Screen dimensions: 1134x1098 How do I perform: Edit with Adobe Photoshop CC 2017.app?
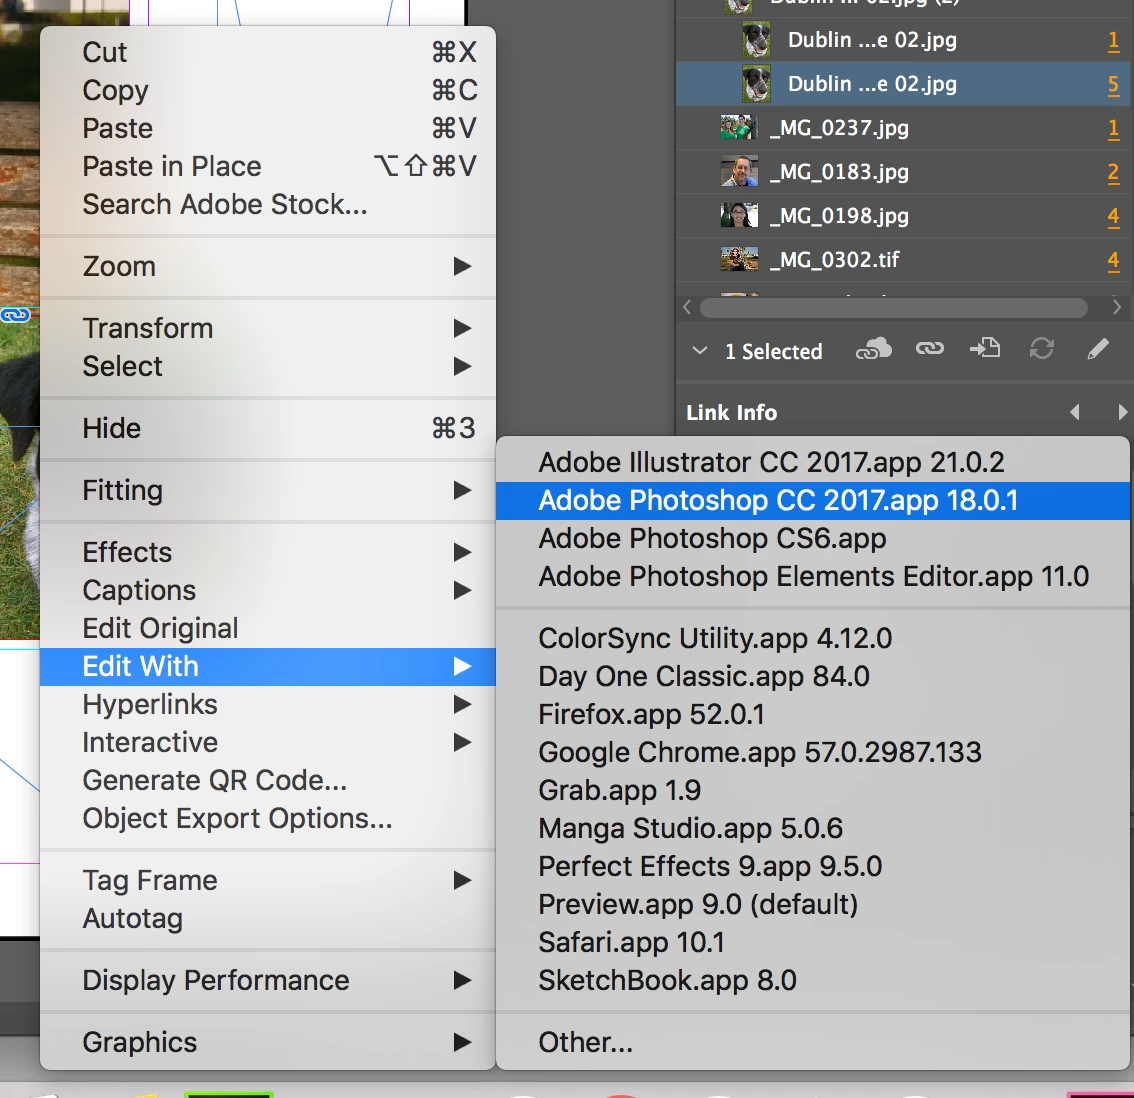(x=813, y=501)
